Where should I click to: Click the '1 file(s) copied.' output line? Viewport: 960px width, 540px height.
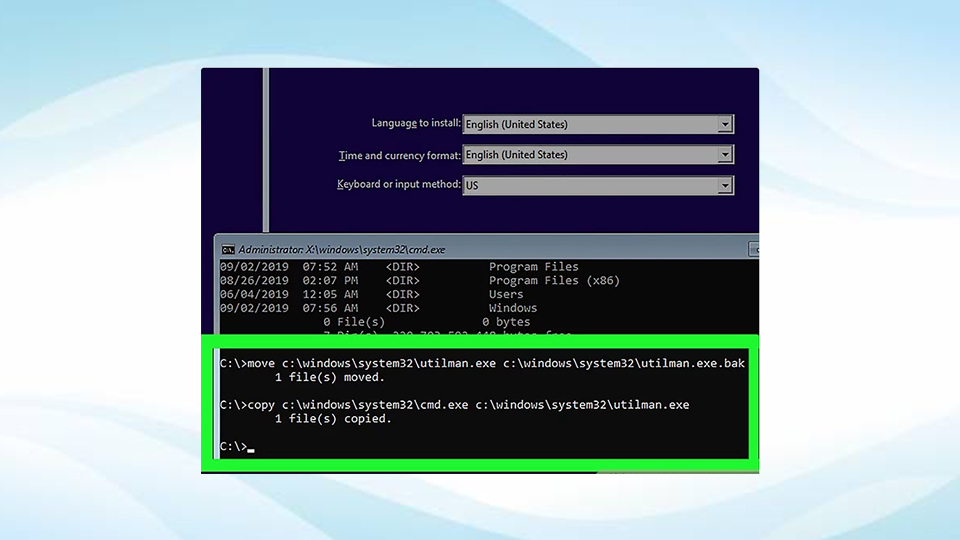point(332,419)
